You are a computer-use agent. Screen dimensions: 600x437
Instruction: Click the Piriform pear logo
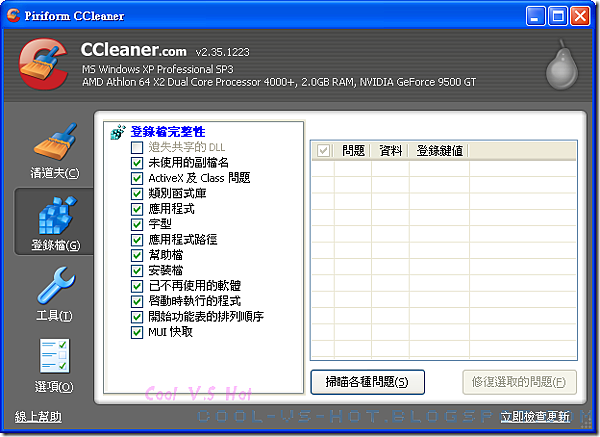coord(562,65)
